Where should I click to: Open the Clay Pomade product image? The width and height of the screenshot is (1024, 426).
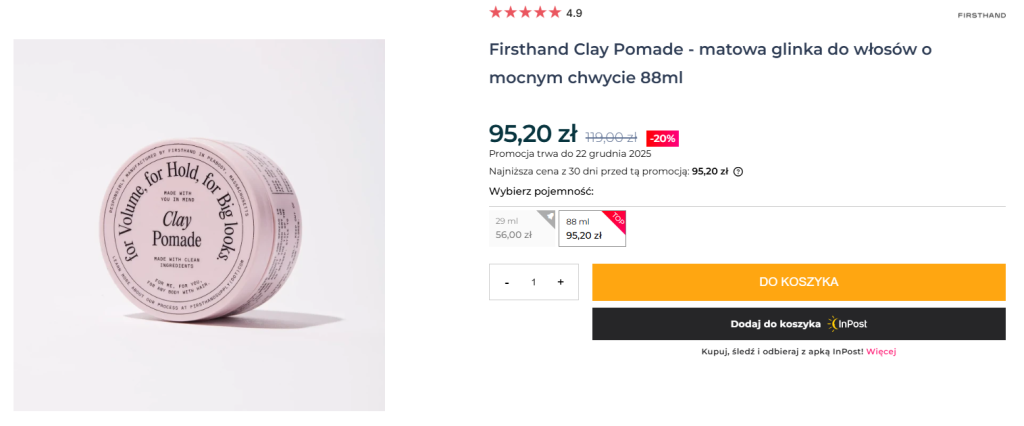point(199,225)
